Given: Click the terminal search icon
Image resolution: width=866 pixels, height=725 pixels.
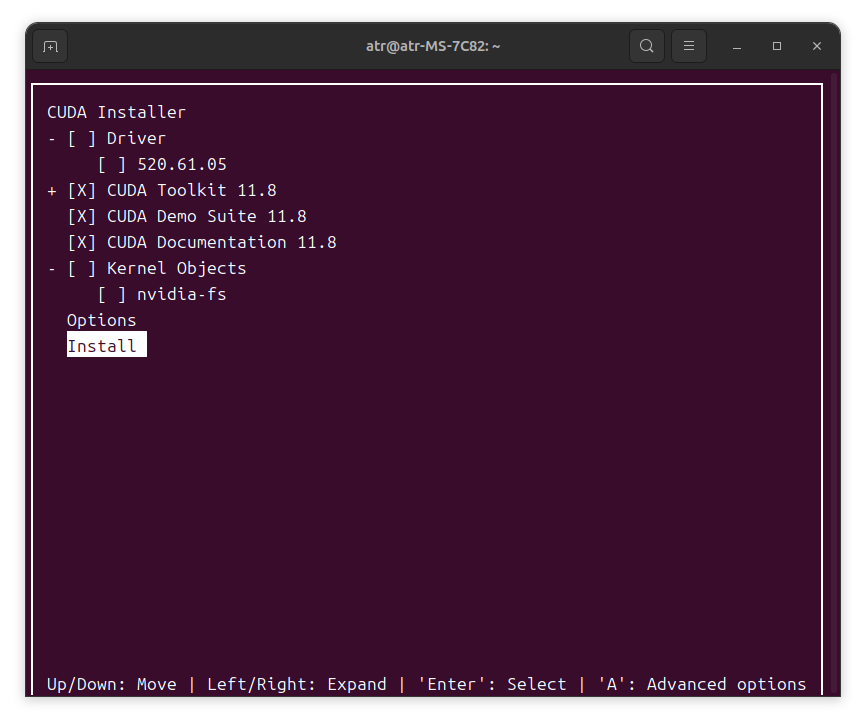Looking at the screenshot, I should 647,46.
